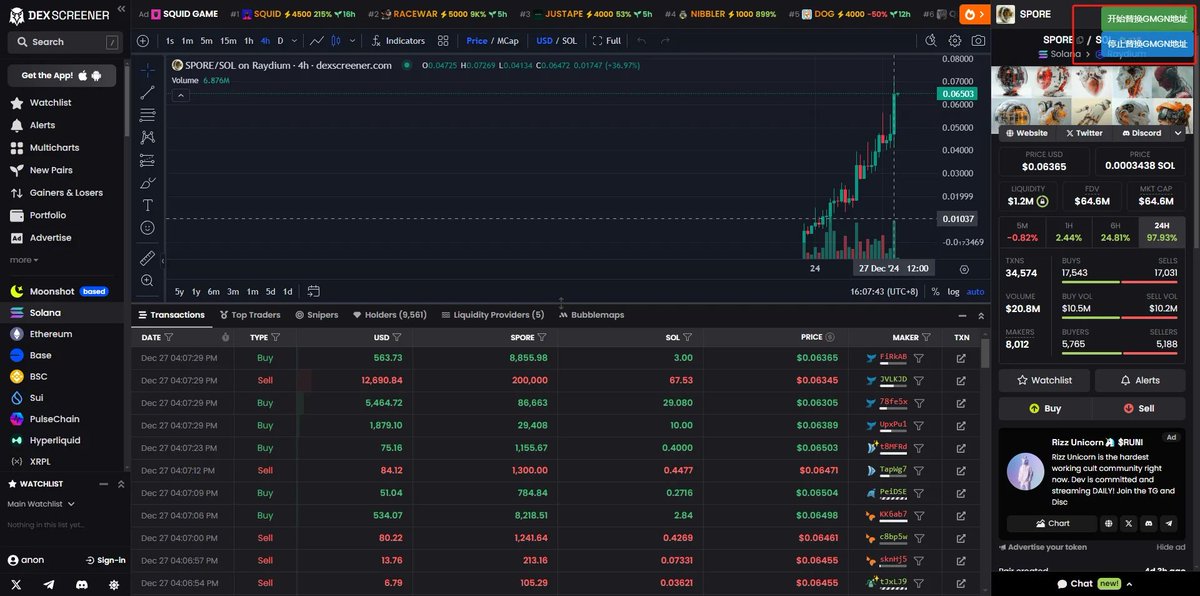Switch chart to Price / MCap toggle
1200x596 pixels.
point(492,41)
